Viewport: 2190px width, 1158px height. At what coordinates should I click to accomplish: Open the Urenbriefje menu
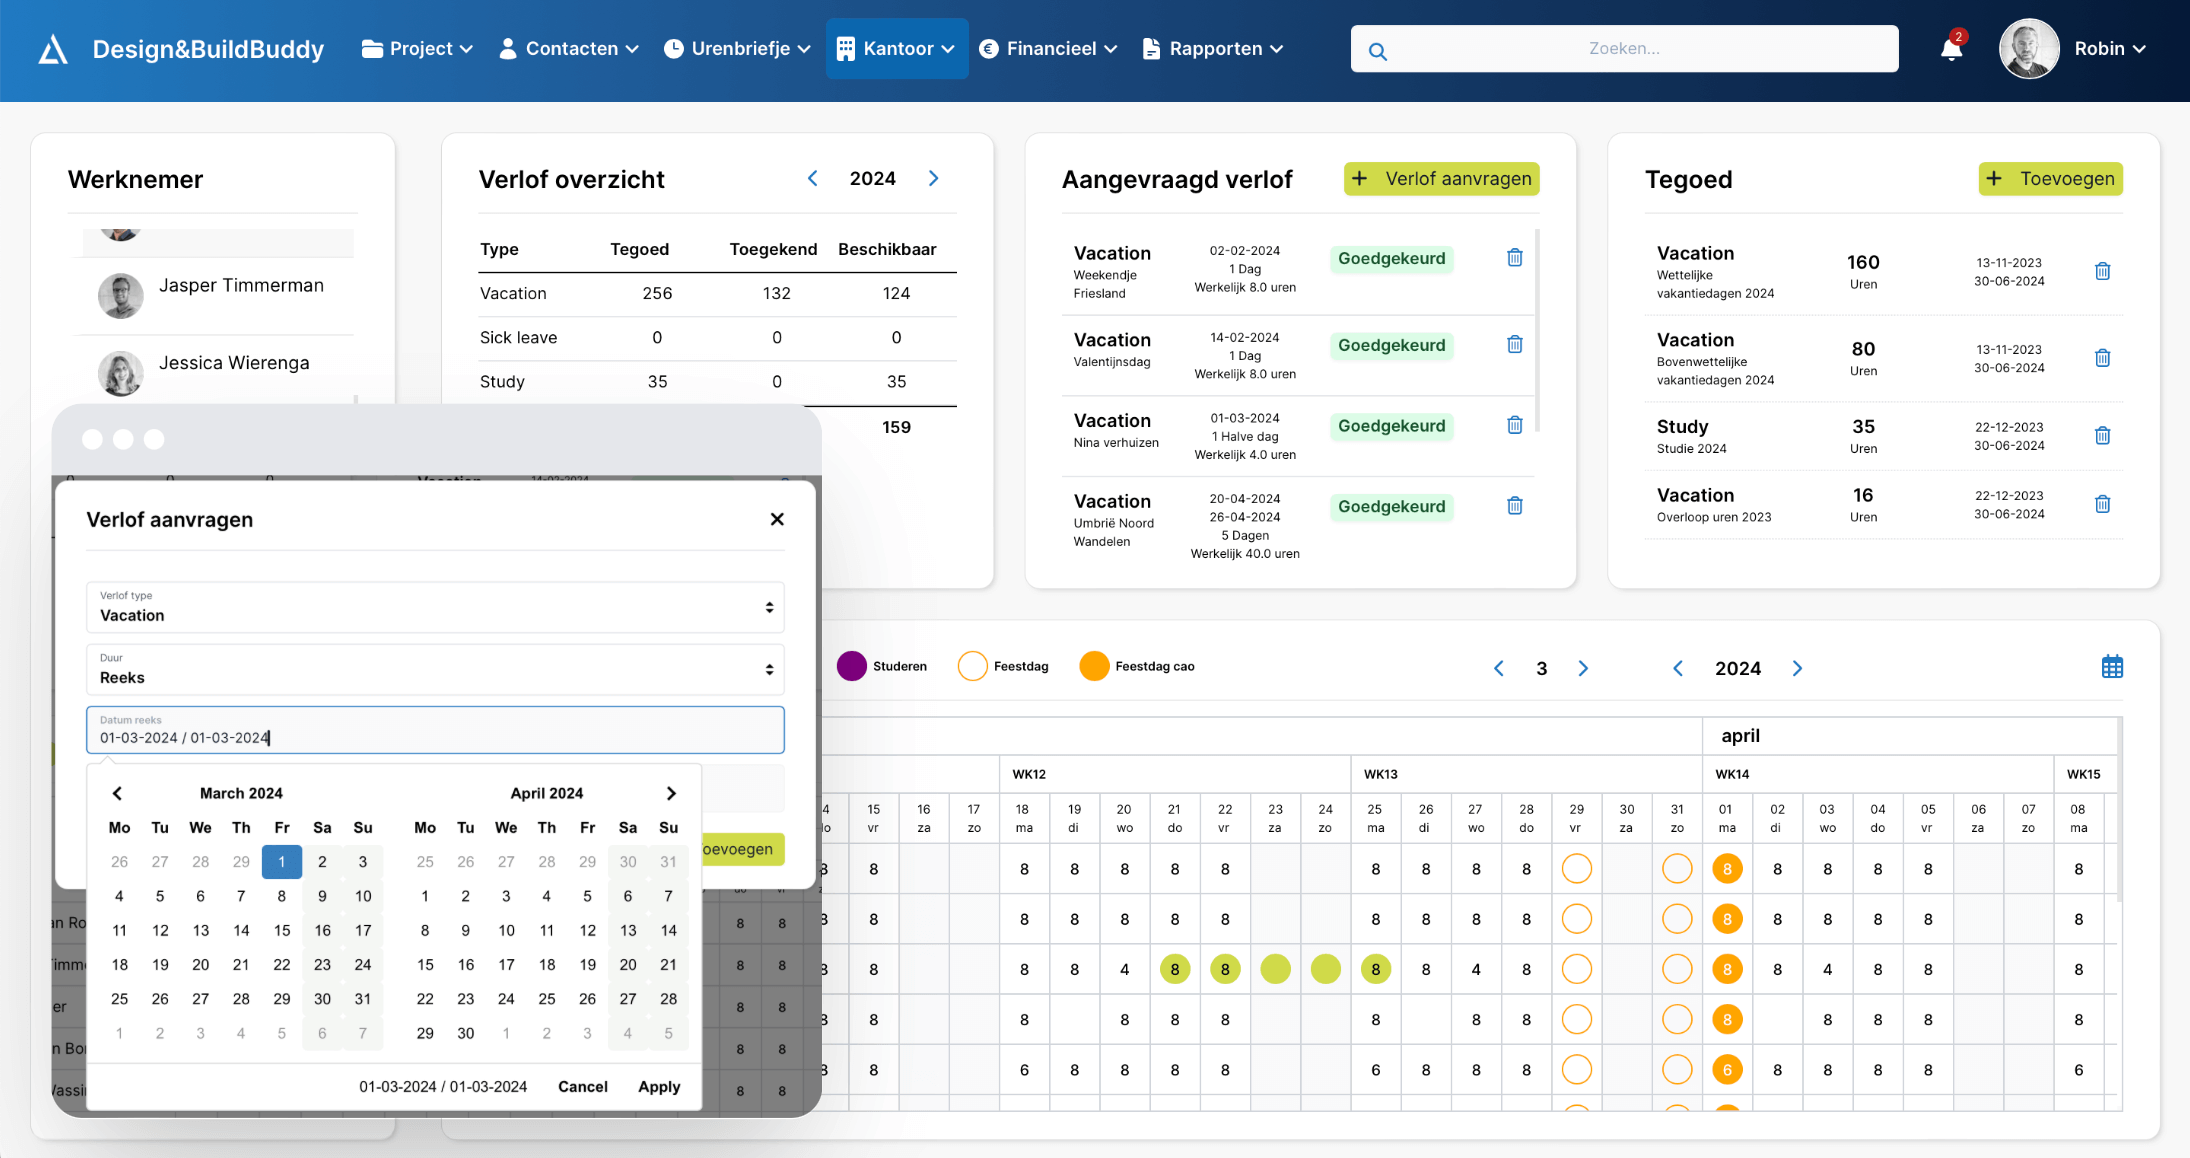[738, 48]
